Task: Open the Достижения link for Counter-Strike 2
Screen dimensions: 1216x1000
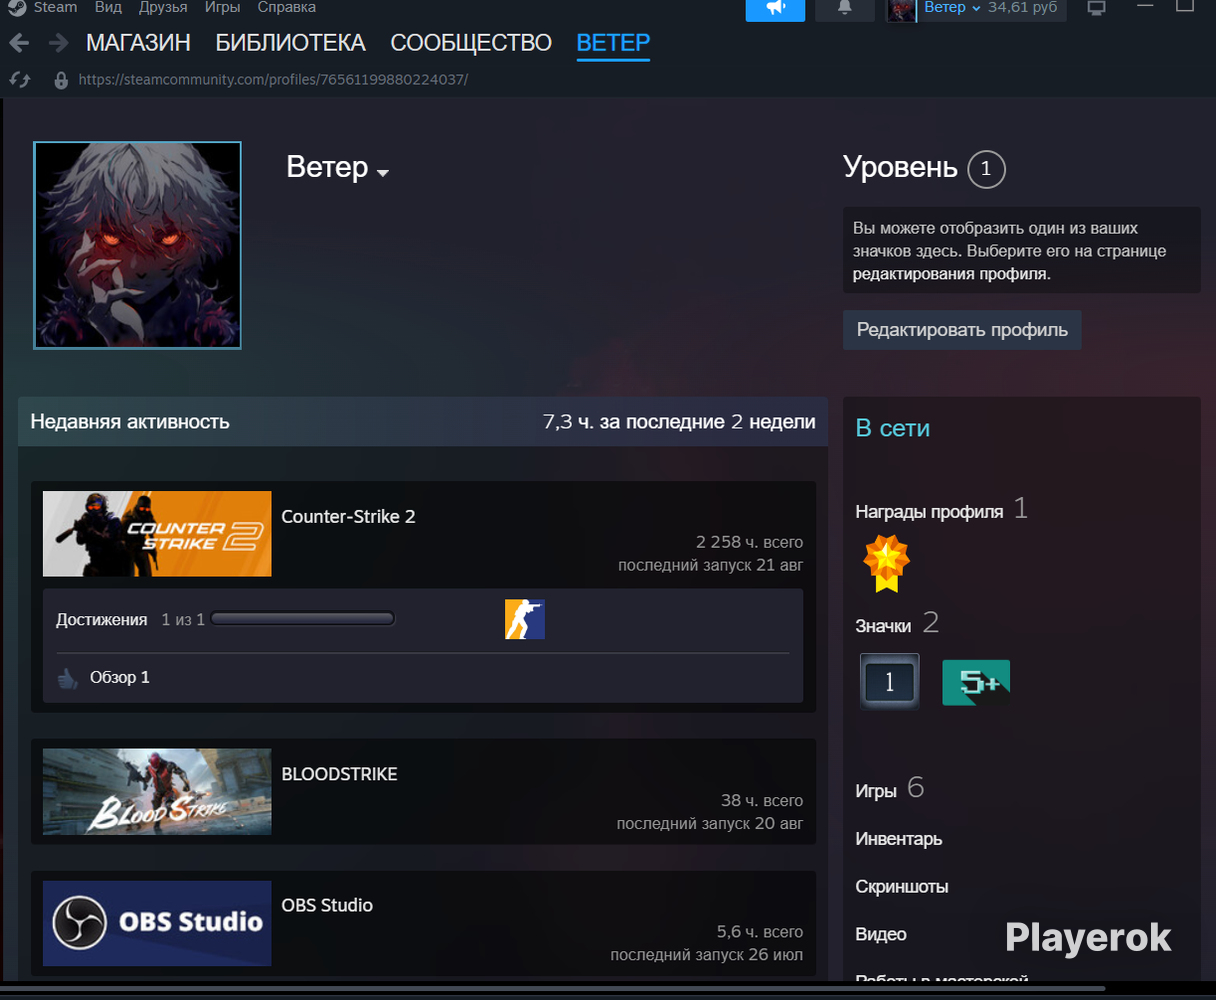Action: coord(101,620)
